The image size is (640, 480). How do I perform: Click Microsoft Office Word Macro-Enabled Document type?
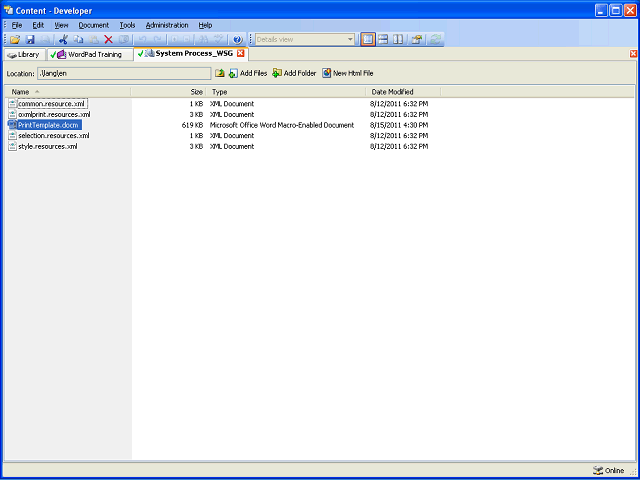pos(282,125)
